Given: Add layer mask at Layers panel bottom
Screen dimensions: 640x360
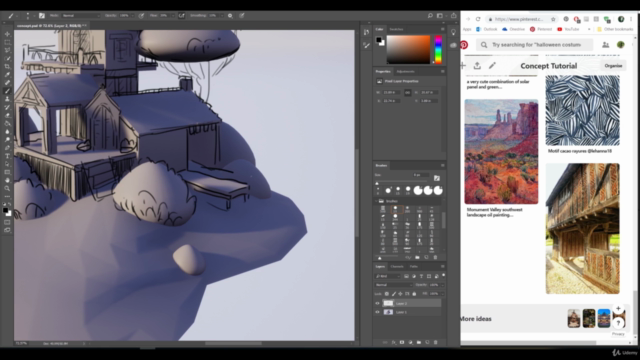Looking at the screenshot, I should [x=402, y=342].
